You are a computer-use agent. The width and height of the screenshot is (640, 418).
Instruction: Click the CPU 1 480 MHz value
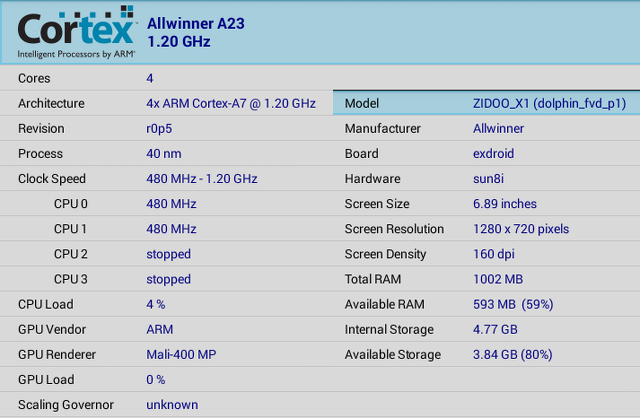coord(171,229)
